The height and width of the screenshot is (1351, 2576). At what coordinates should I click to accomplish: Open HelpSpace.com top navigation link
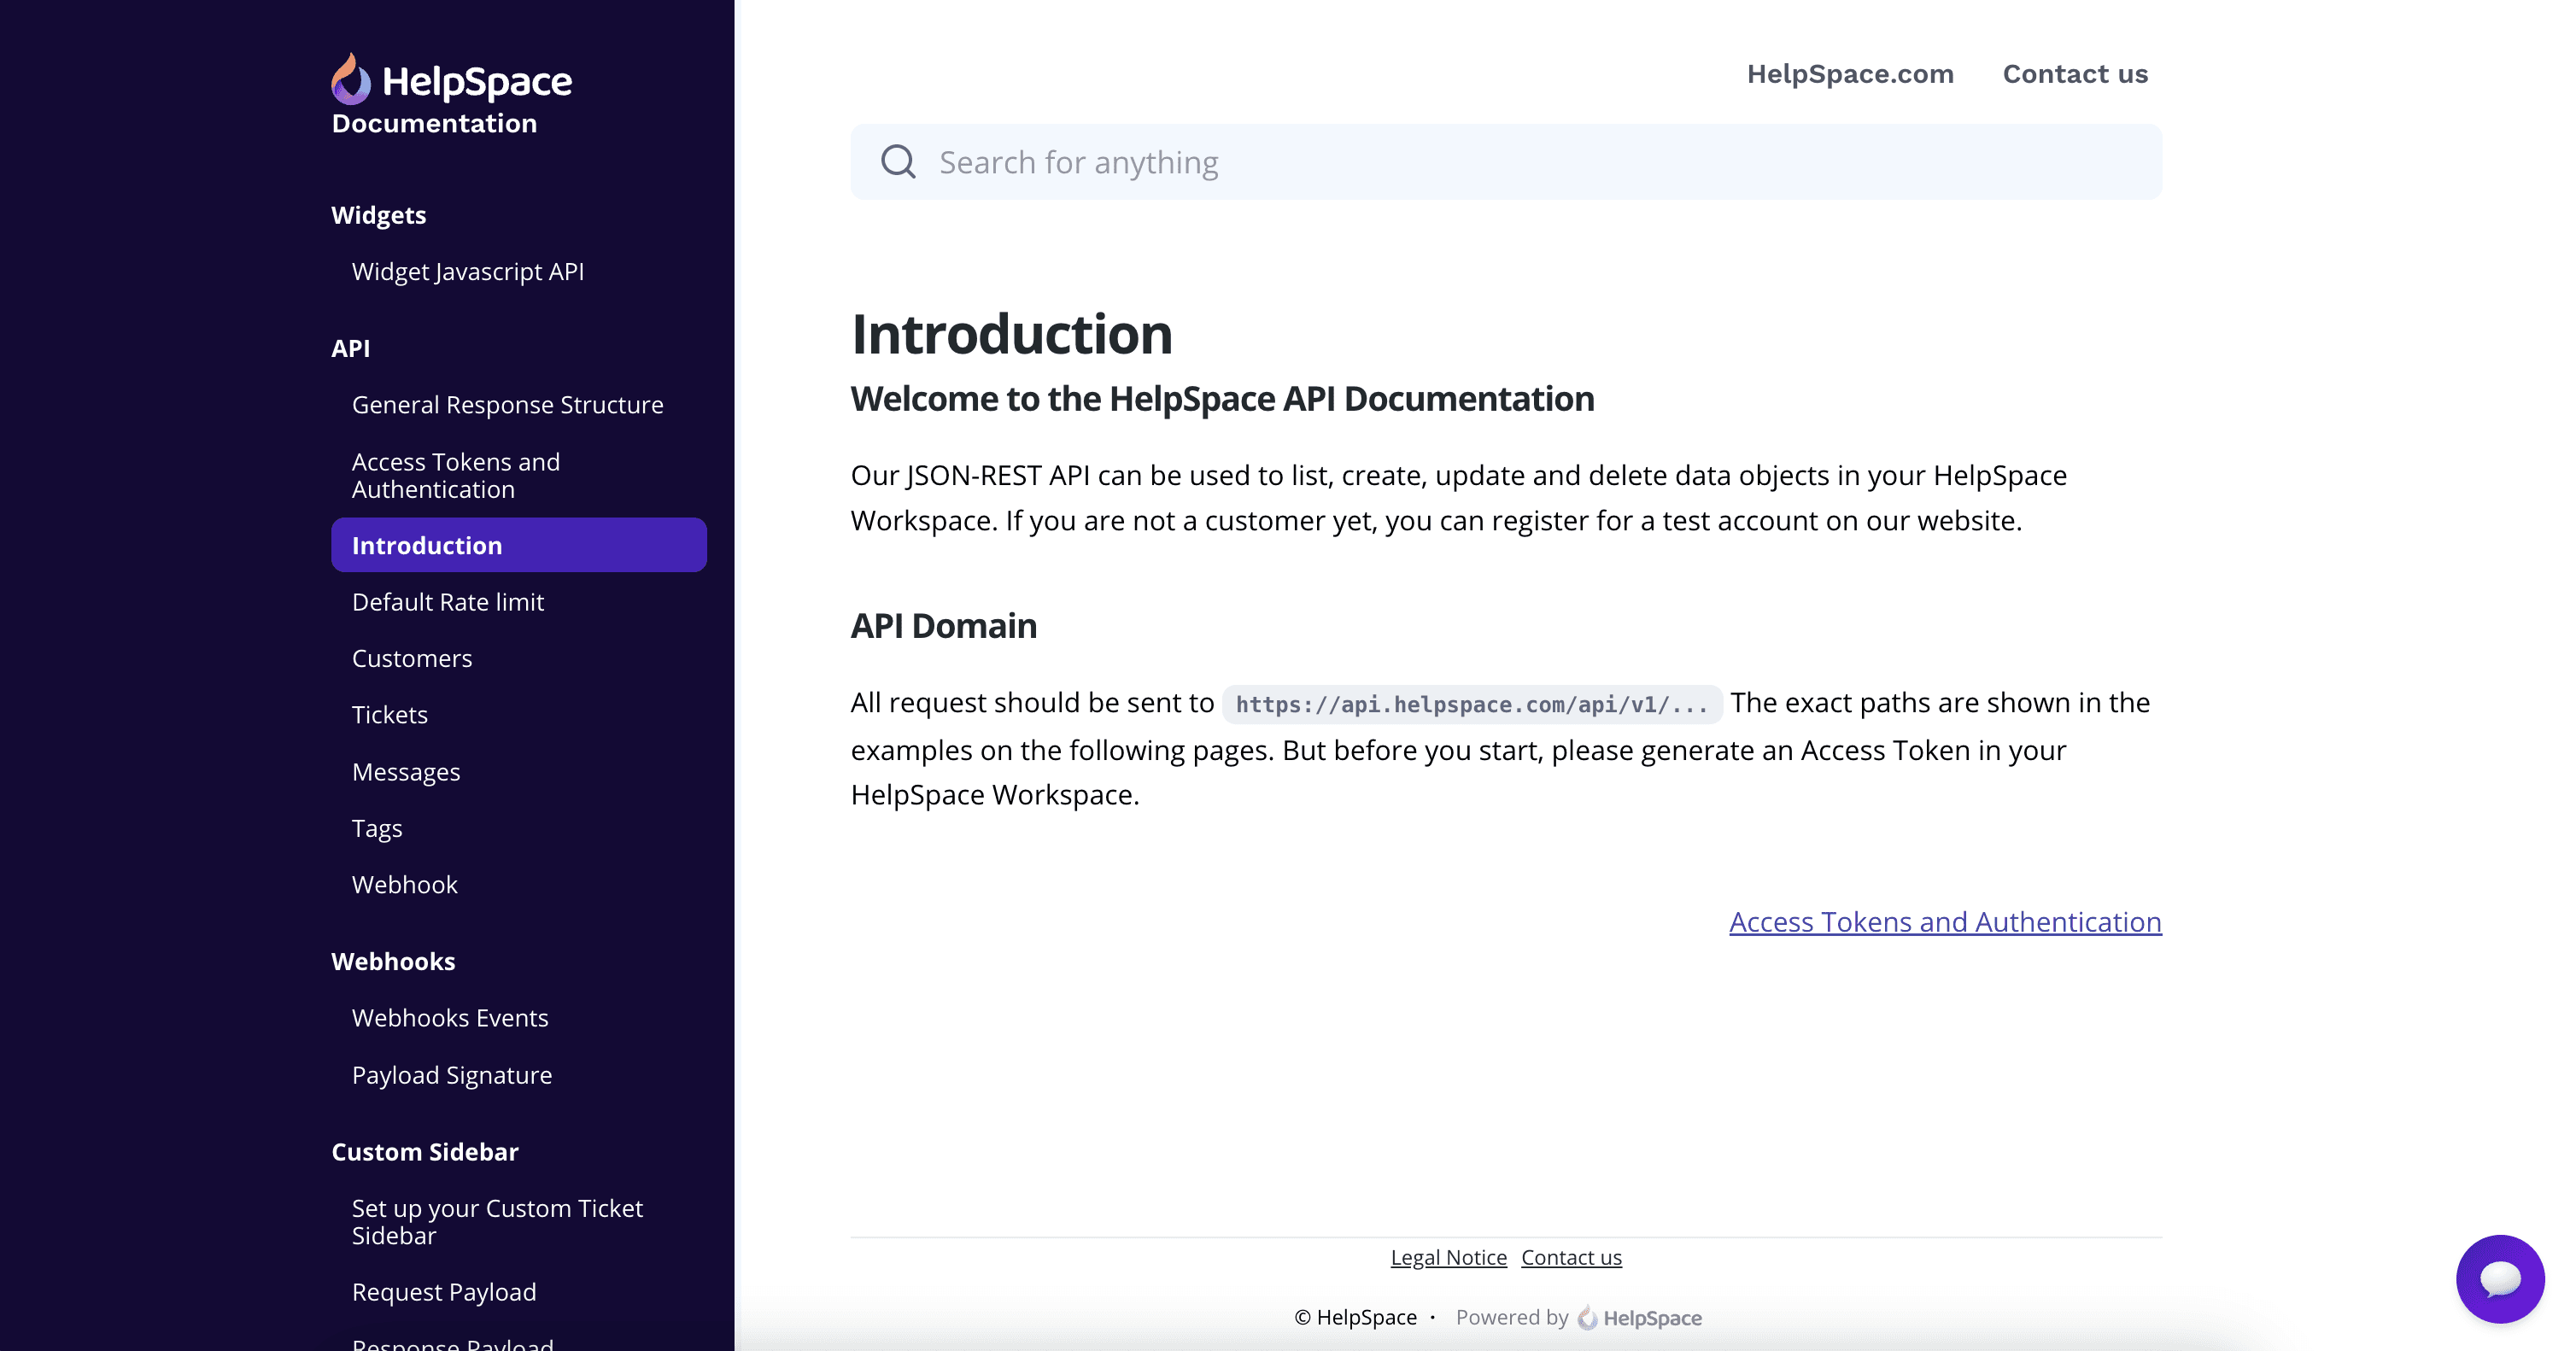[1849, 74]
